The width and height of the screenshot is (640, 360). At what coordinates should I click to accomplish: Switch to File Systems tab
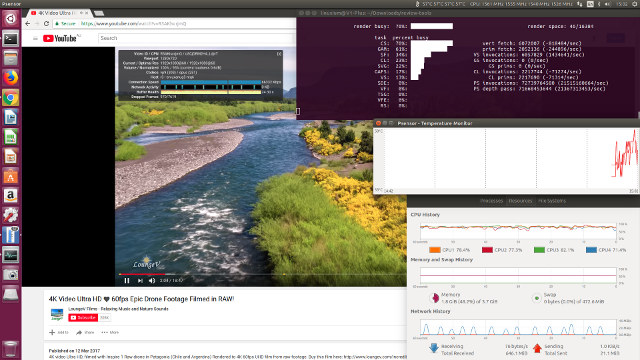click(551, 201)
